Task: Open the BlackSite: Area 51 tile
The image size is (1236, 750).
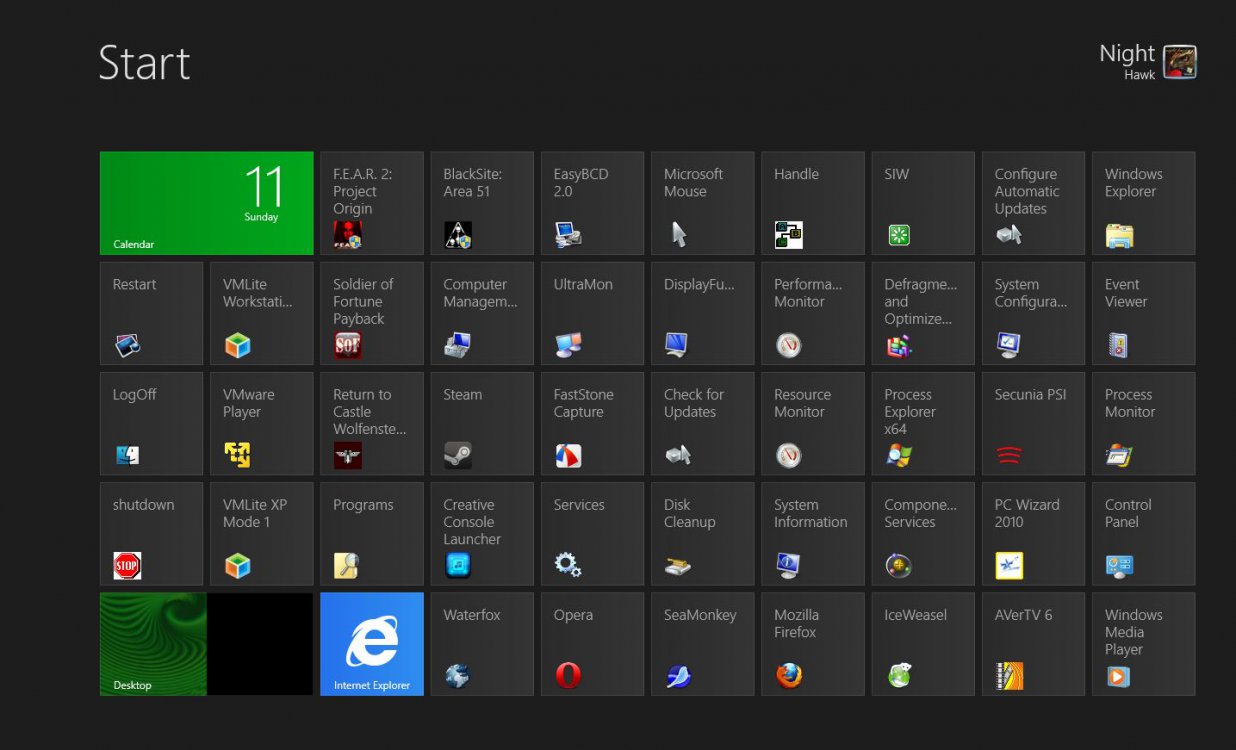Action: pyautogui.click(x=482, y=203)
